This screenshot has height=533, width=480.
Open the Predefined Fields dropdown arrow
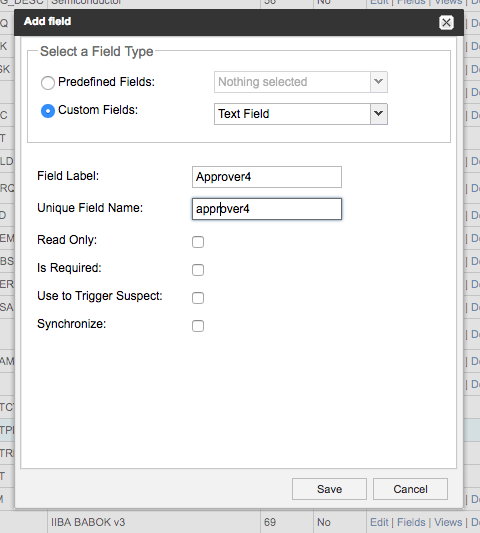[x=378, y=82]
